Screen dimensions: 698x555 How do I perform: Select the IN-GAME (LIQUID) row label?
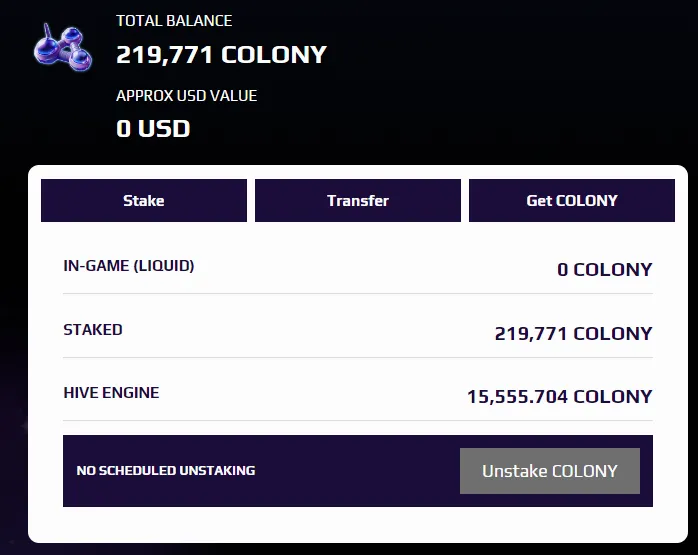tap(129, 266)
